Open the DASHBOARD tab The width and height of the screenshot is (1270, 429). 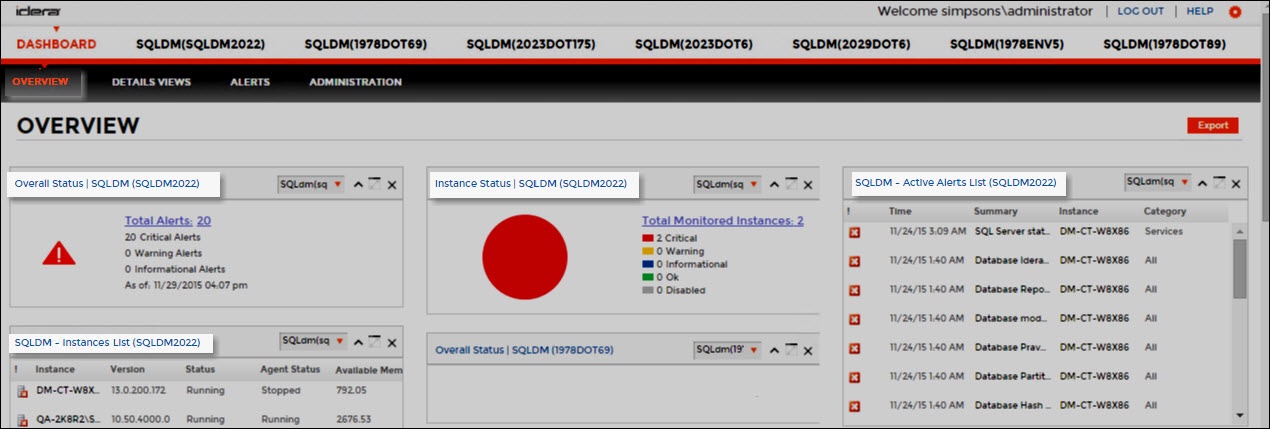point(56,44)
